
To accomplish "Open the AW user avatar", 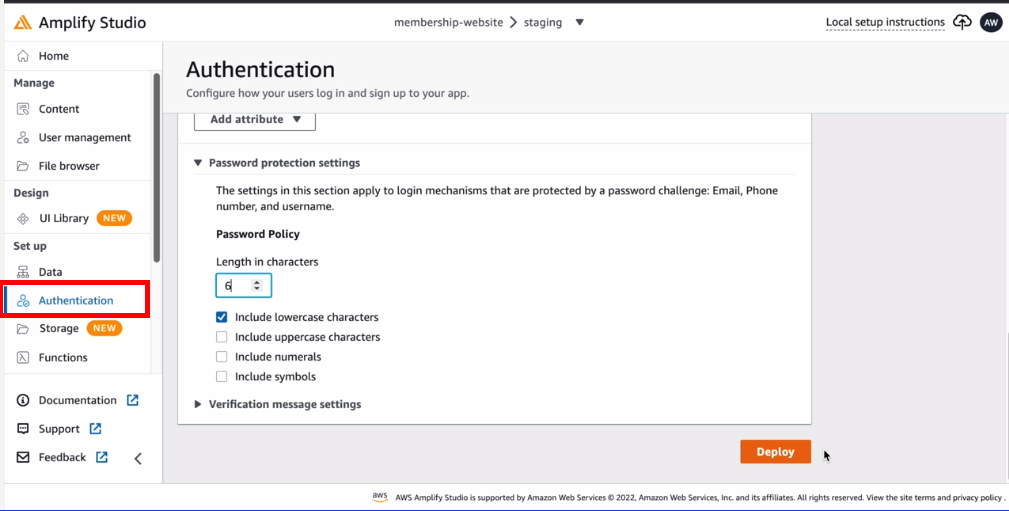I will click(990, 23).
